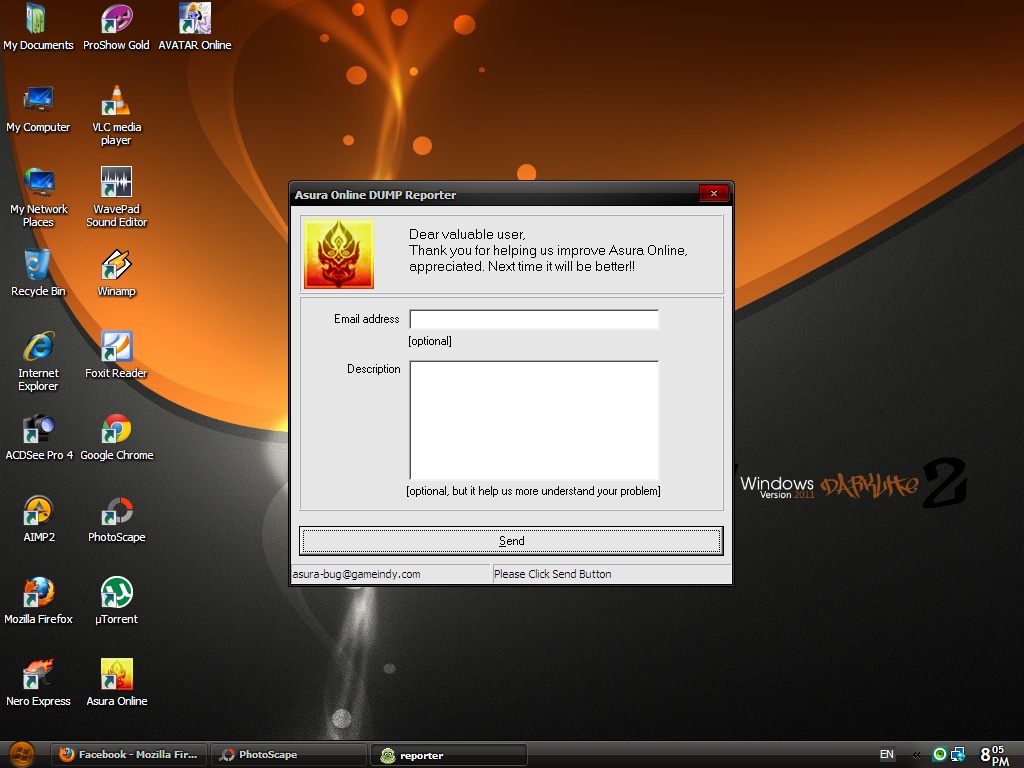This screenshot has width=1024, height=768.
Task: Open the My Documents desktop icon
Action: [x=38, y=27]
